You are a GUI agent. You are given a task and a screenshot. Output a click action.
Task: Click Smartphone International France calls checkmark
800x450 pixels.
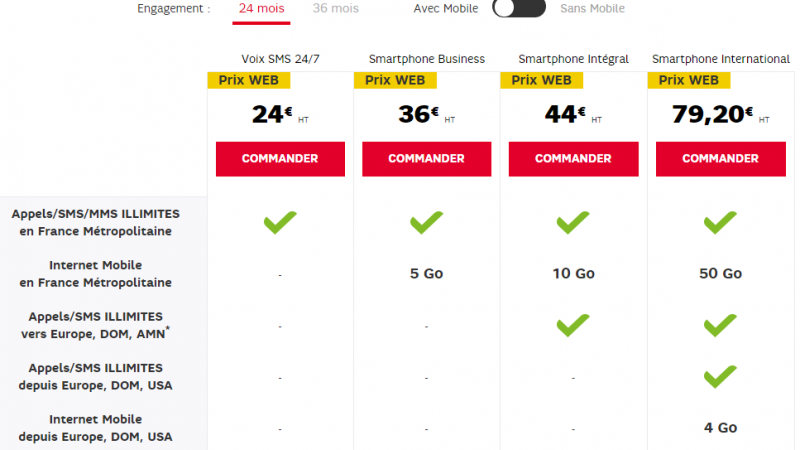point(720,222)
